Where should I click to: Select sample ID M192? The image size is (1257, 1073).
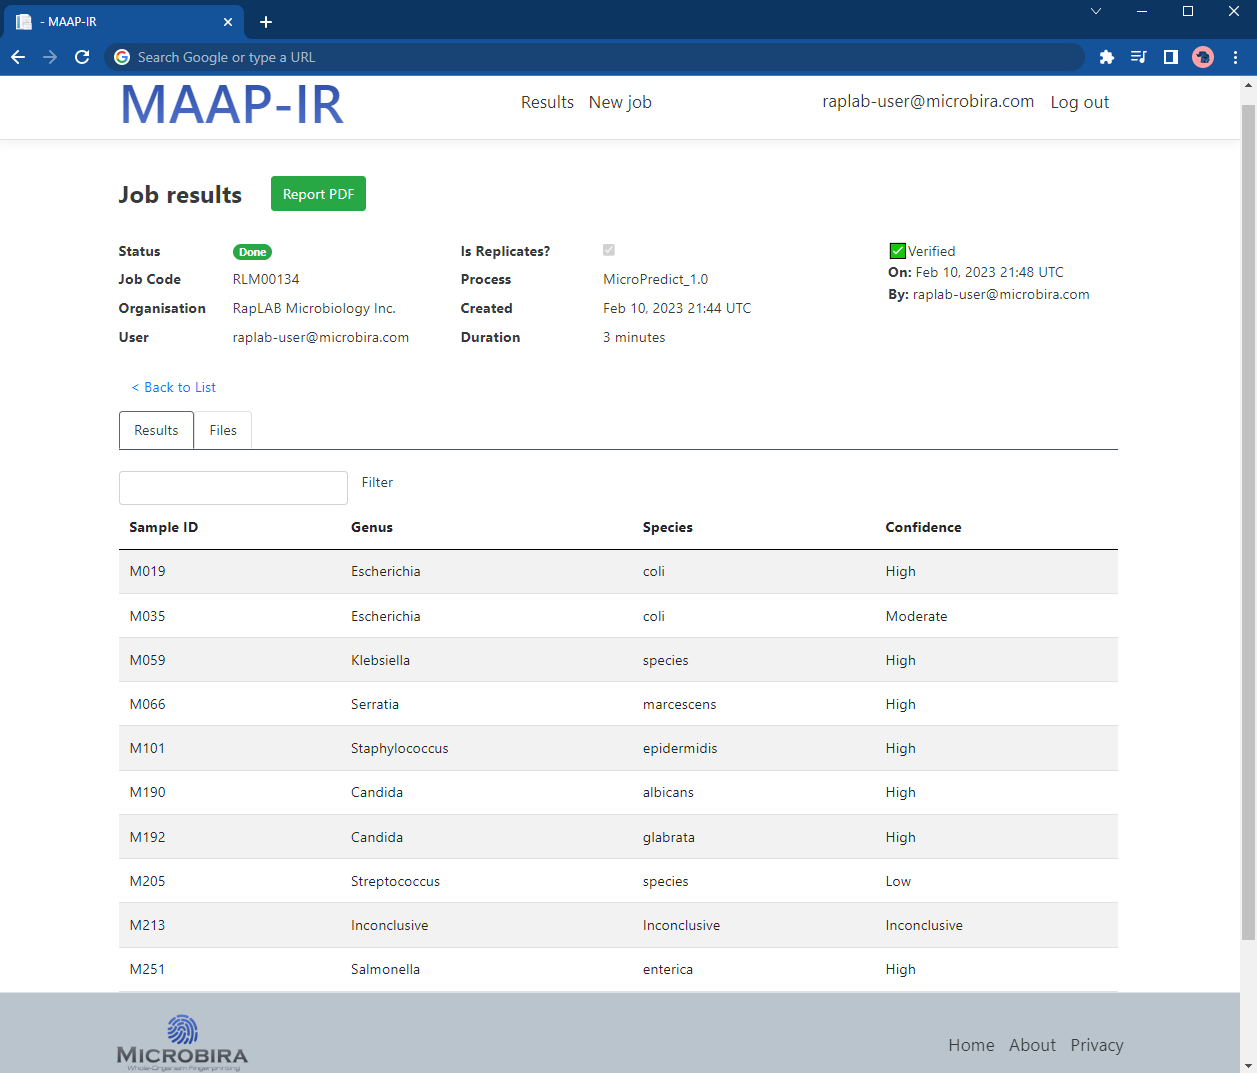148,837
